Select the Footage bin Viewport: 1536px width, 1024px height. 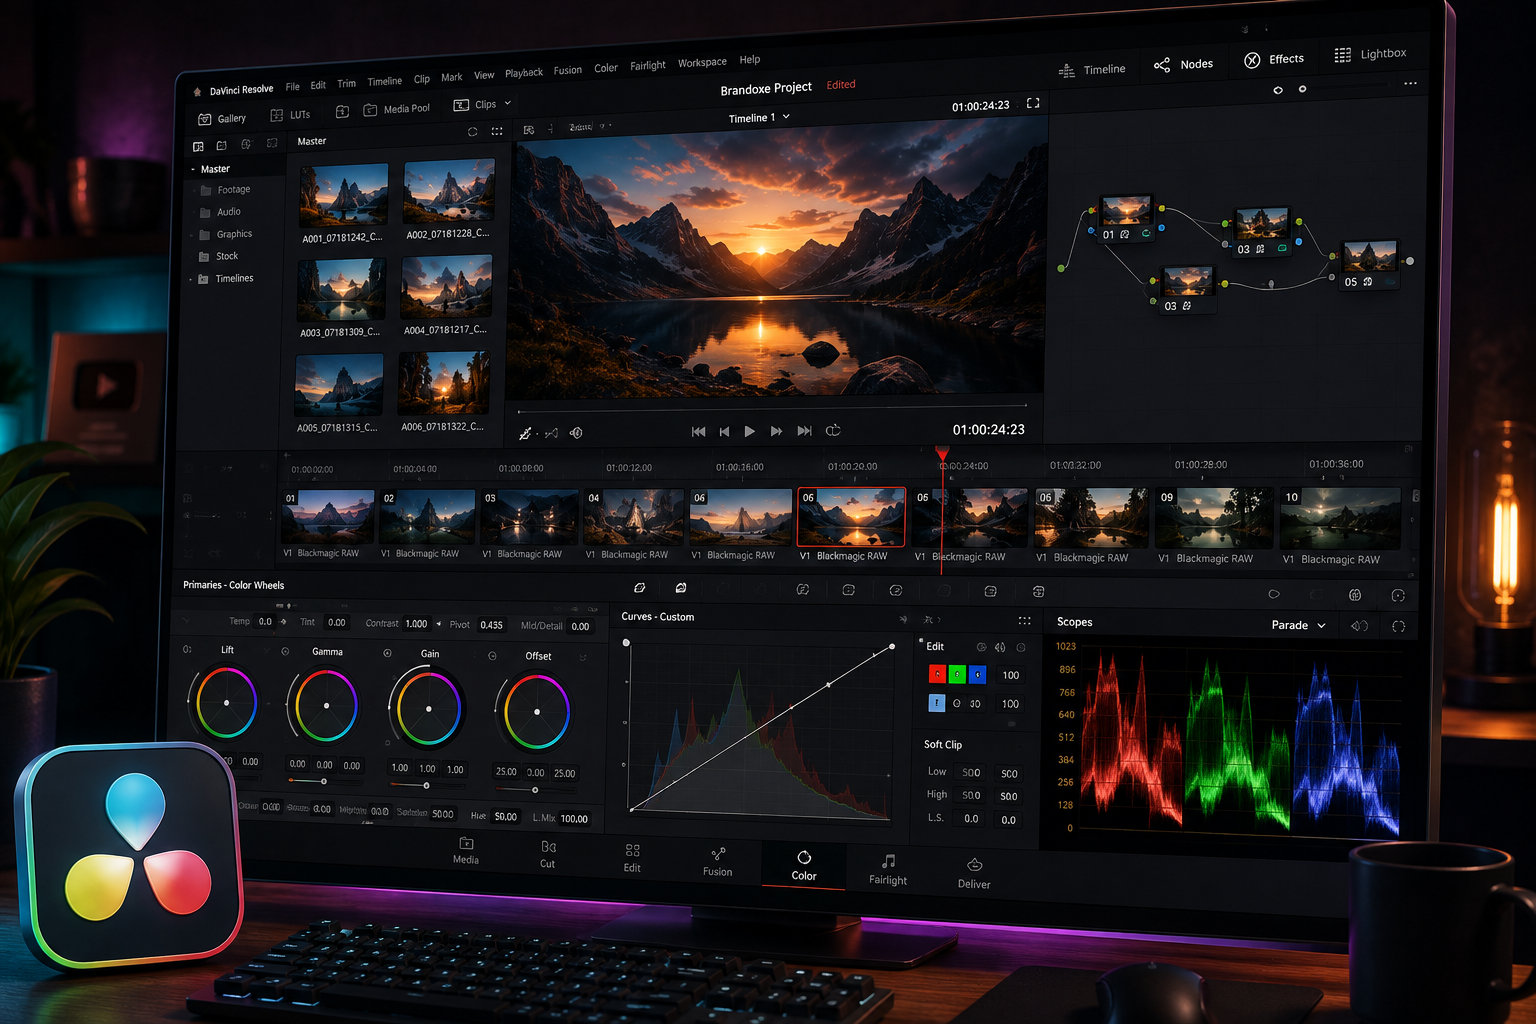tap(225, 190)
